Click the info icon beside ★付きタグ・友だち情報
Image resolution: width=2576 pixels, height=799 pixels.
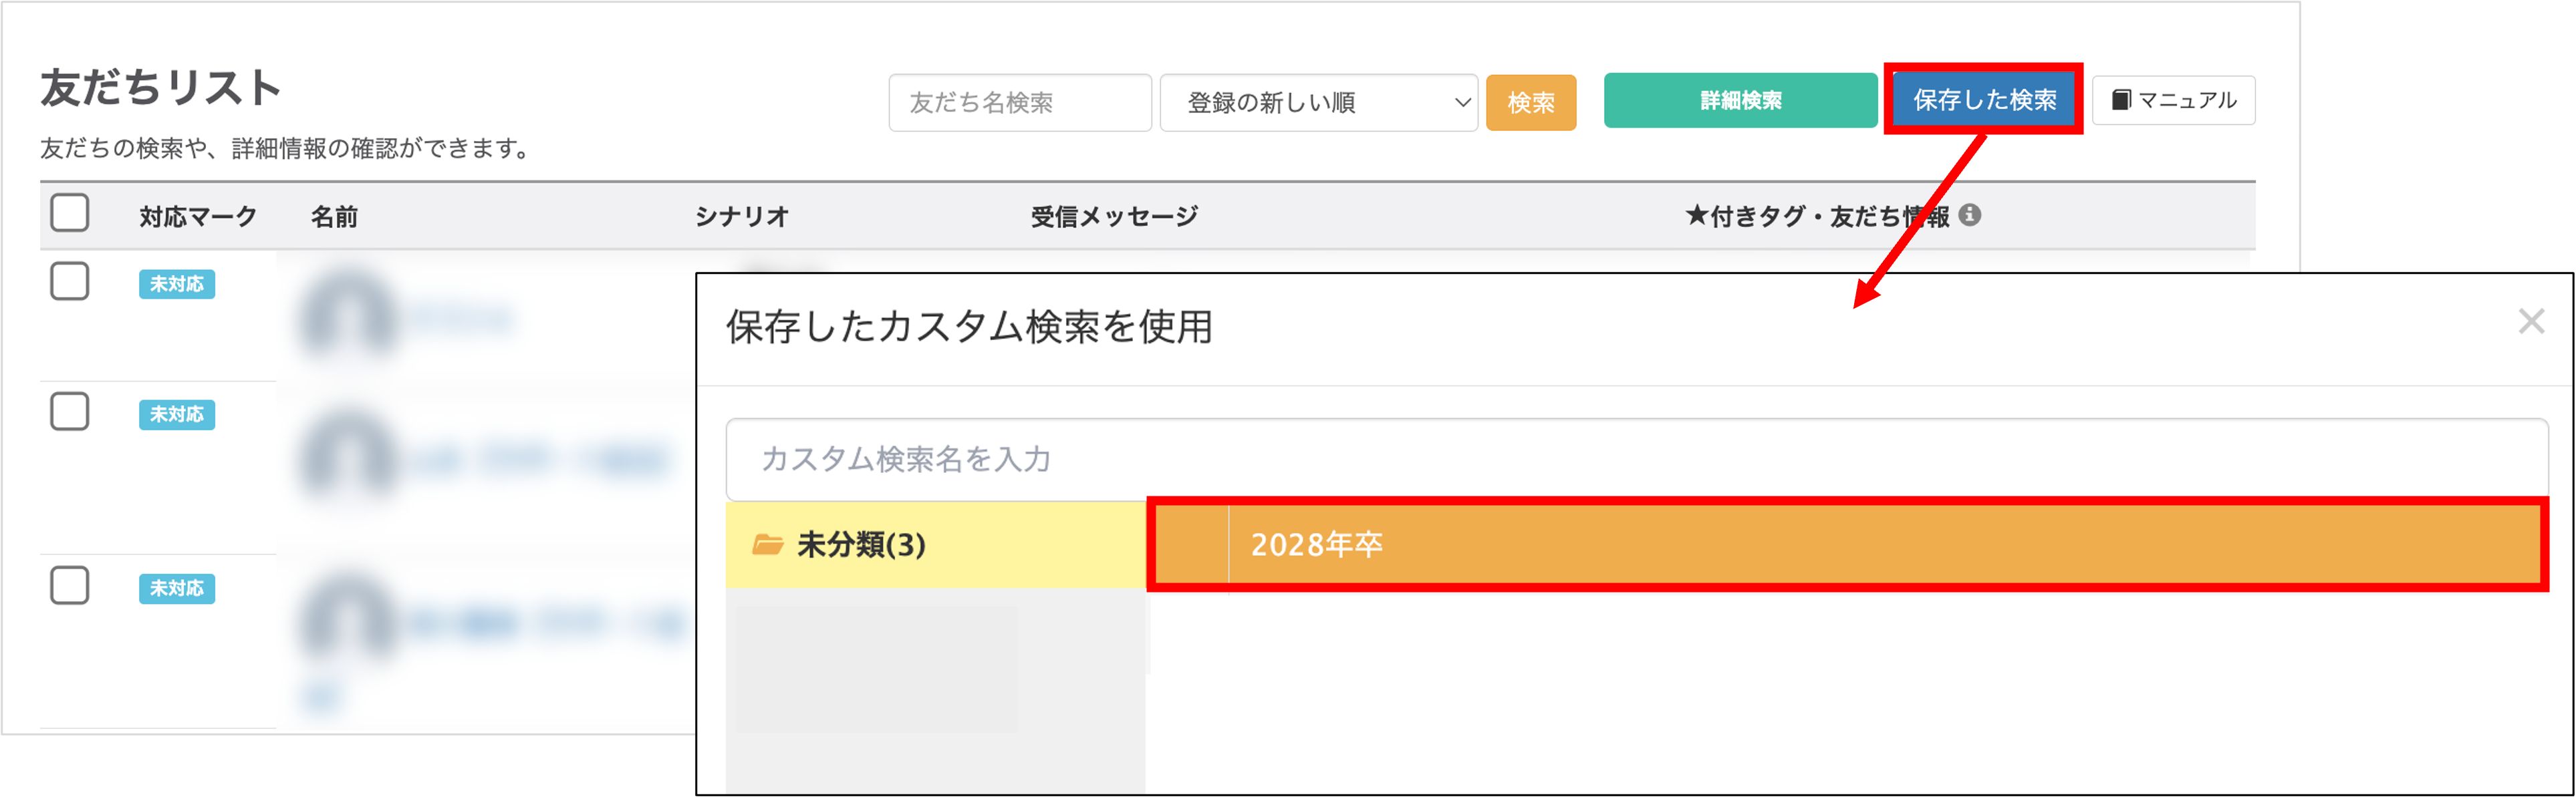[x=1970, y=215]
